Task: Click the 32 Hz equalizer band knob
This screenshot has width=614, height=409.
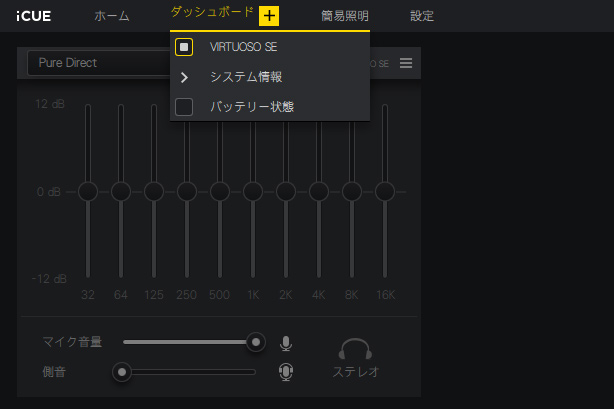Action: pos(88,191)
